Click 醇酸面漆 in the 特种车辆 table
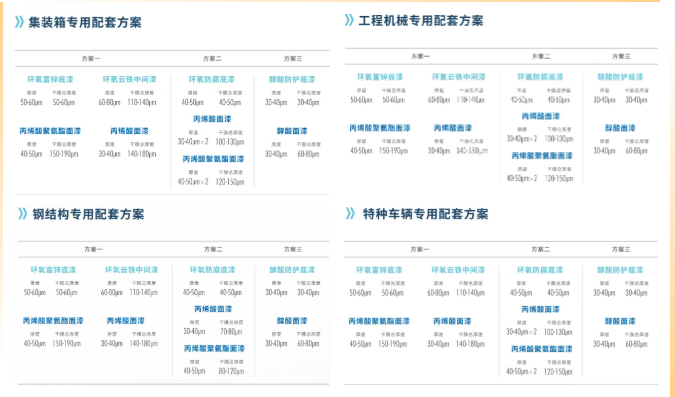This screenshot has width=675, height=397. pyautogui.click(x=620, y=321)
